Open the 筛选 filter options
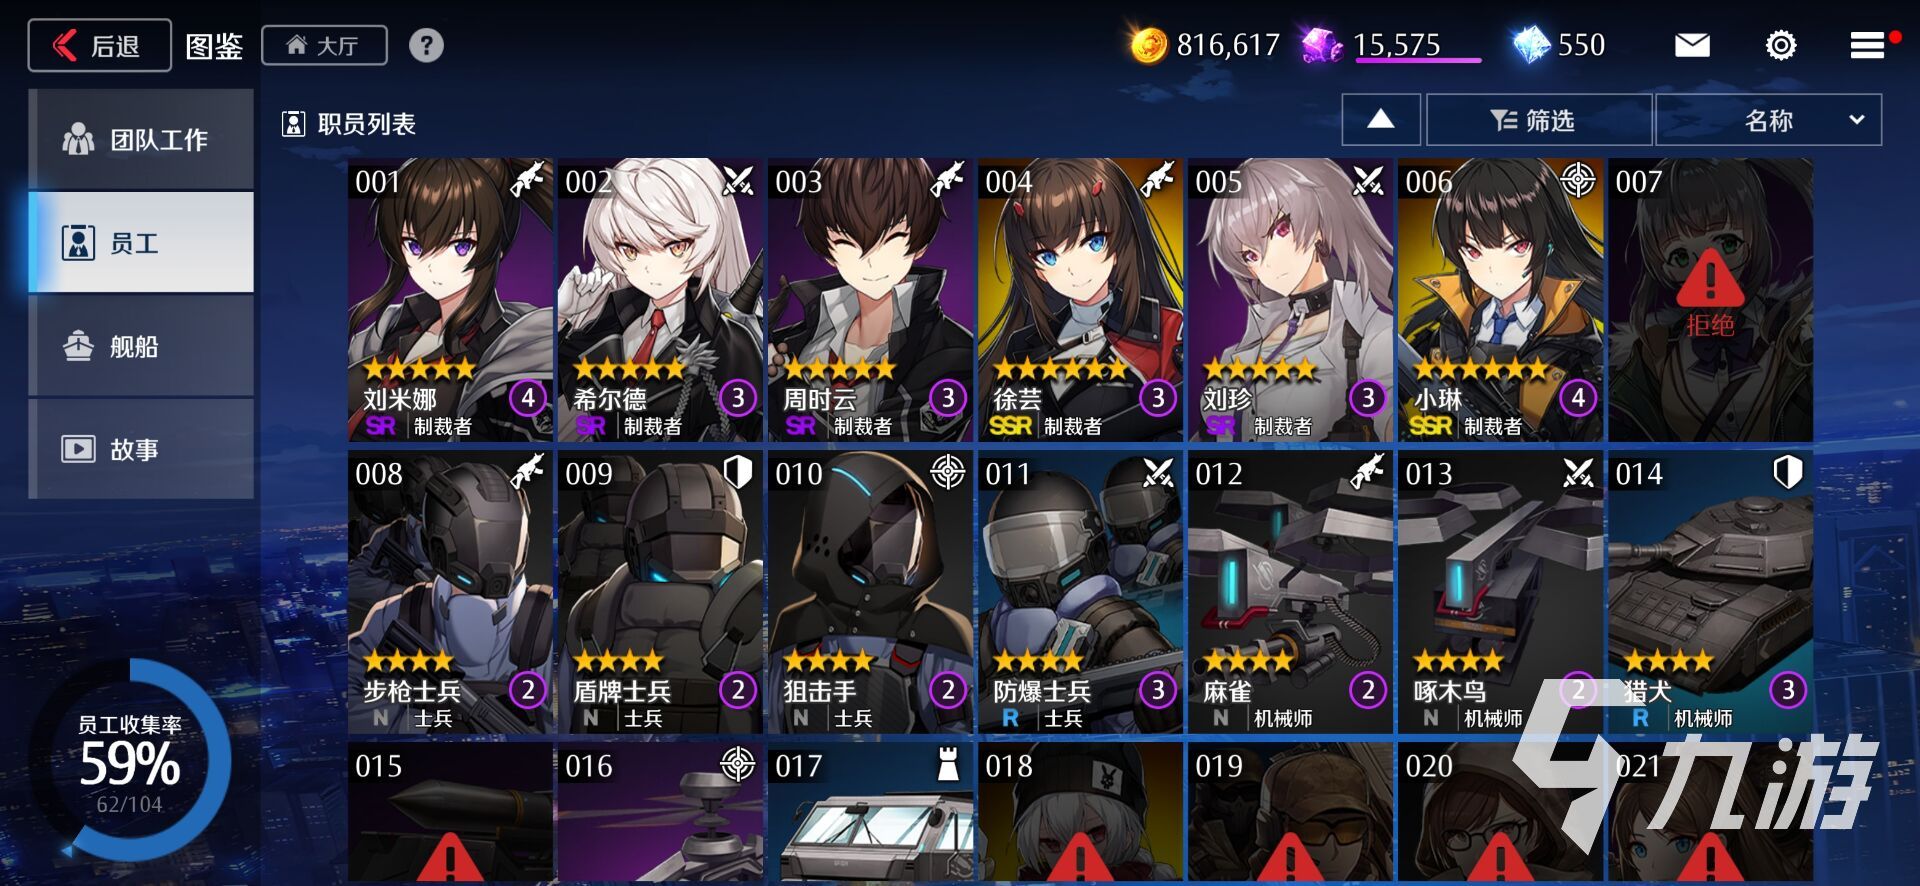 point(1538,120)
